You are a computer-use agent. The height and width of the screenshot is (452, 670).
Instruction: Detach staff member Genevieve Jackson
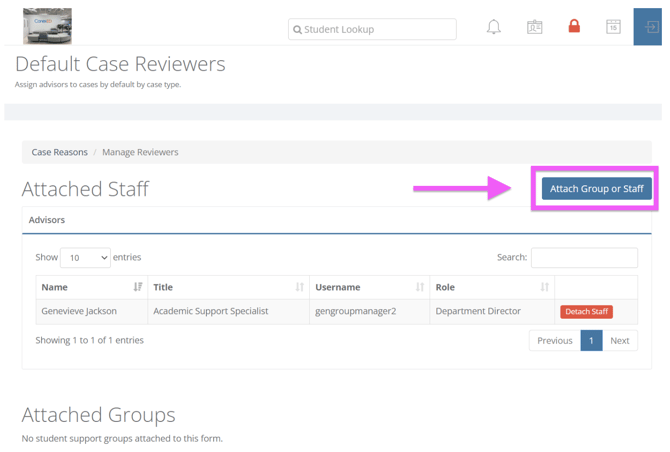pos(586,312)
